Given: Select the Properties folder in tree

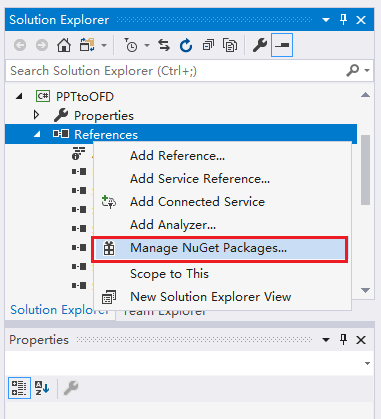Looking at the screenshot, I should coord(104,116).
